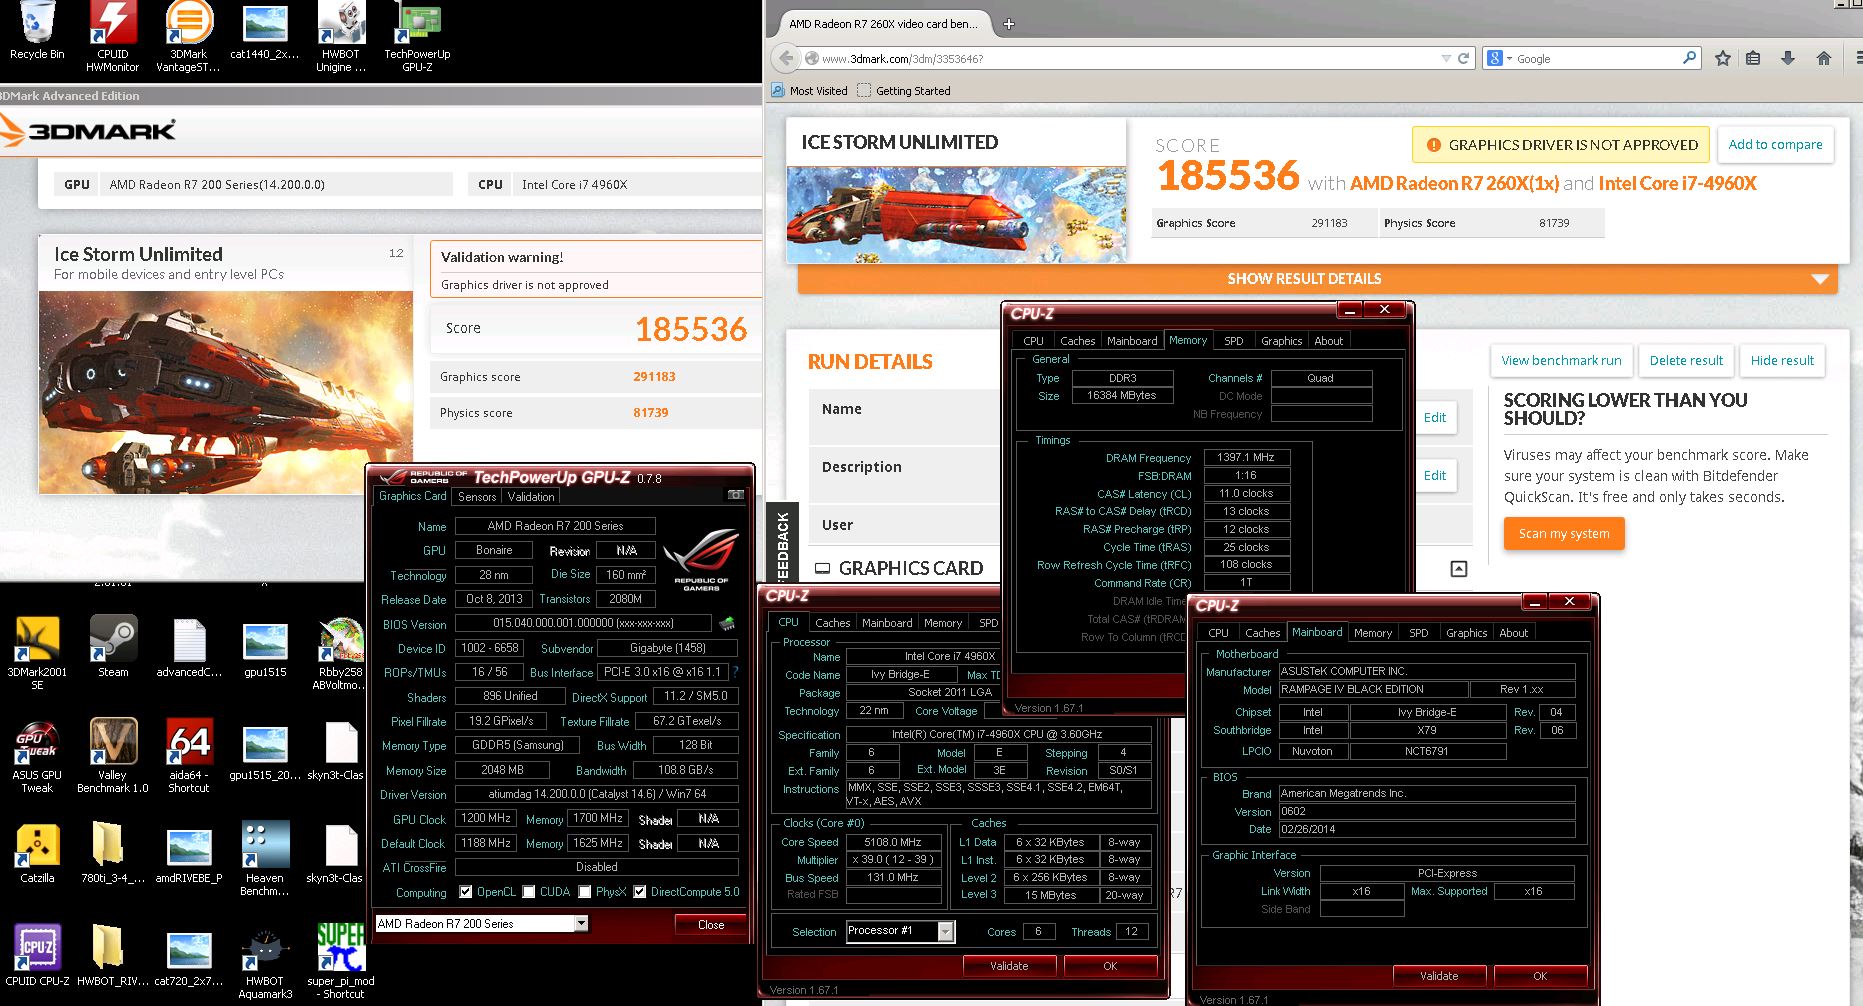
Task: Click GPU-Z screenshot camera icon
Action: tap(735, 495)
